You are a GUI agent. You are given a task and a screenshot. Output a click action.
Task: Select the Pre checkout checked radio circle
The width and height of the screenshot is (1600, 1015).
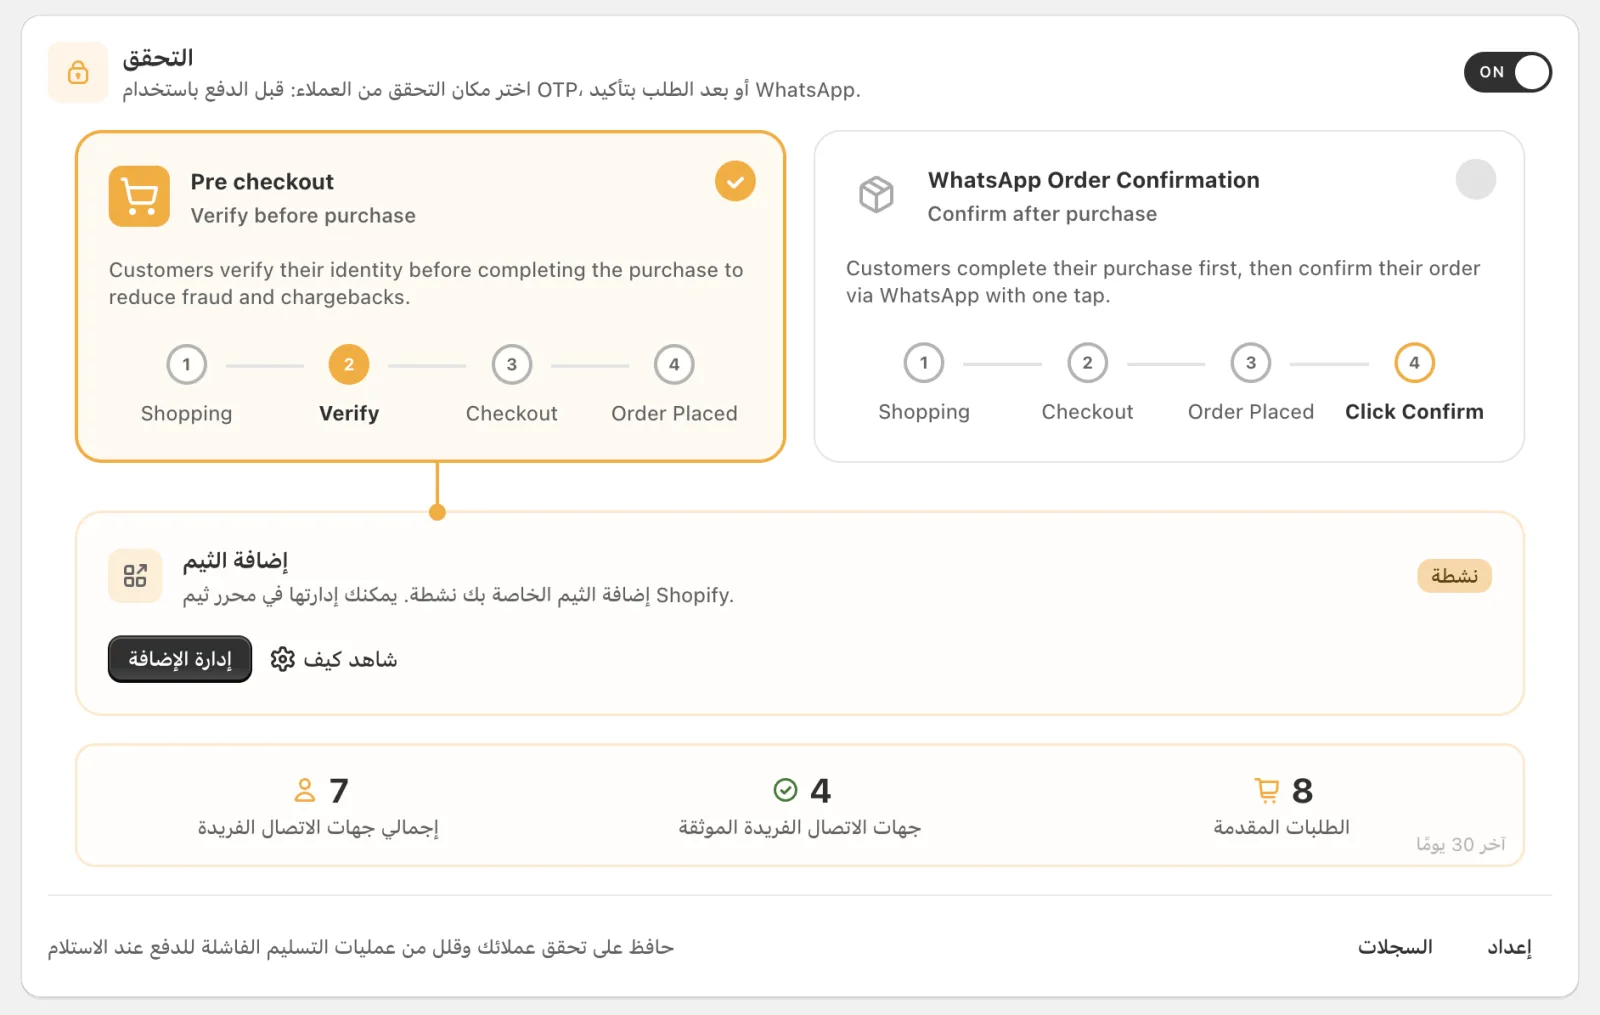click(735, 181)
